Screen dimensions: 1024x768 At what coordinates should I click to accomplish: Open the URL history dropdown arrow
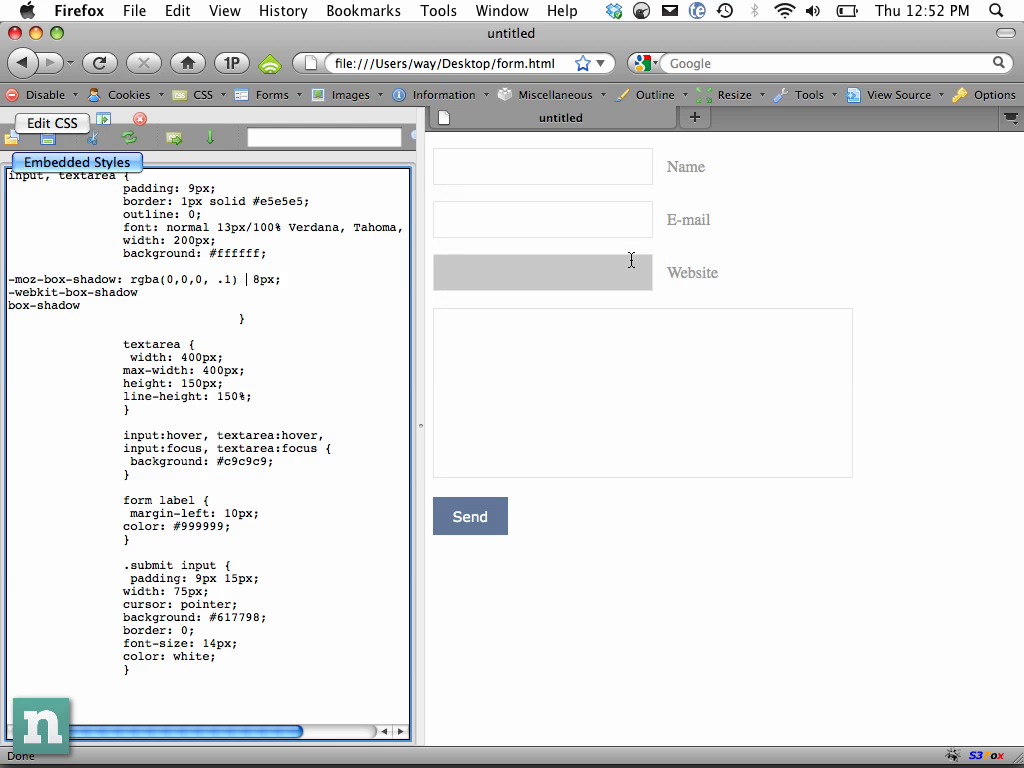600,63
